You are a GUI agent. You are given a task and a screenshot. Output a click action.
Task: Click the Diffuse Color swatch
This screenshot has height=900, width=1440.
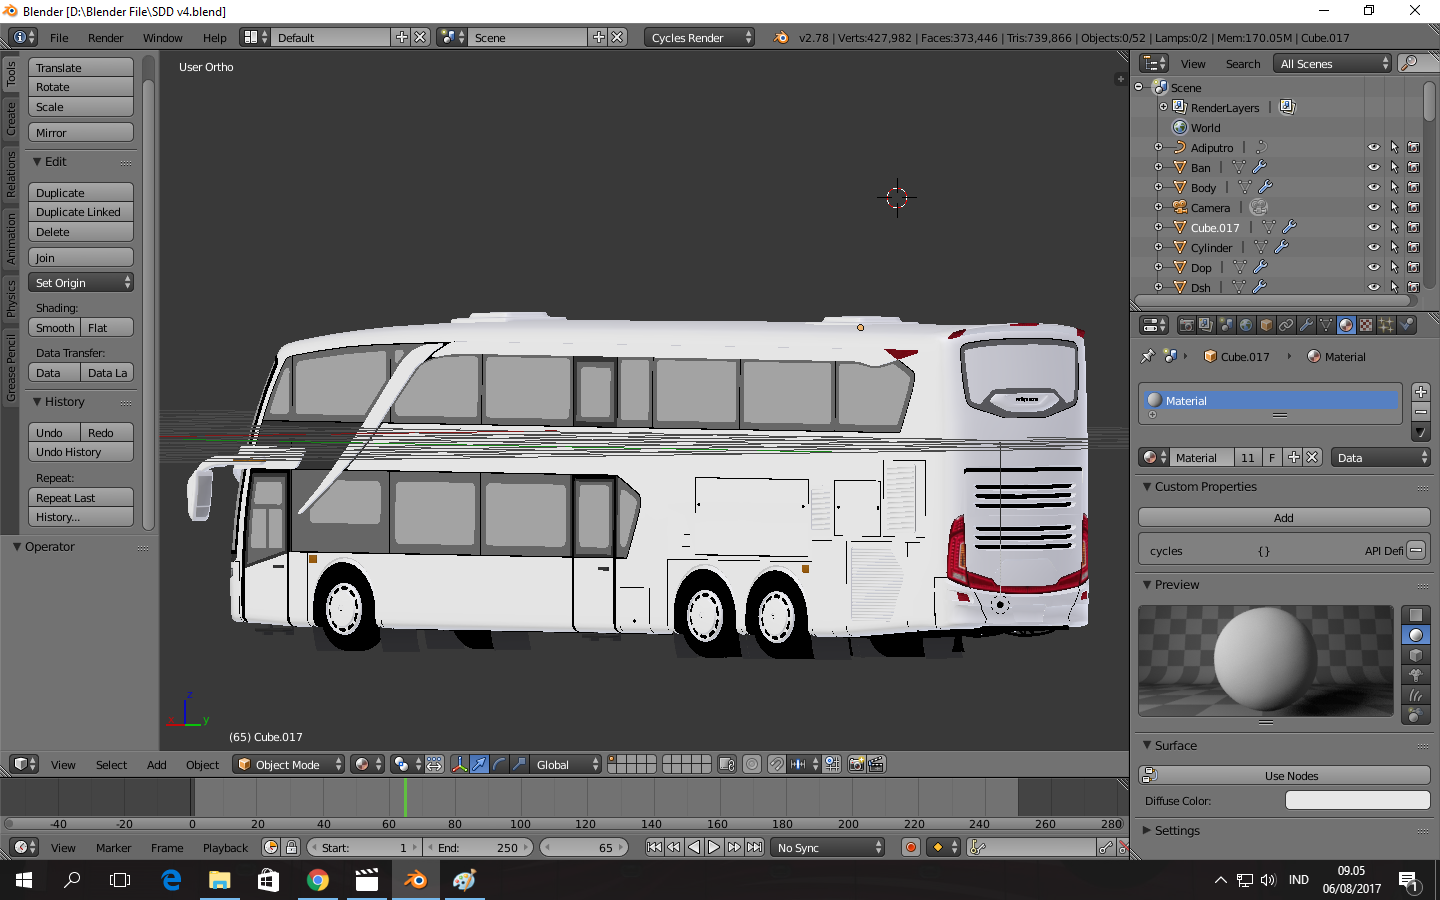(x=1356, y=800)
